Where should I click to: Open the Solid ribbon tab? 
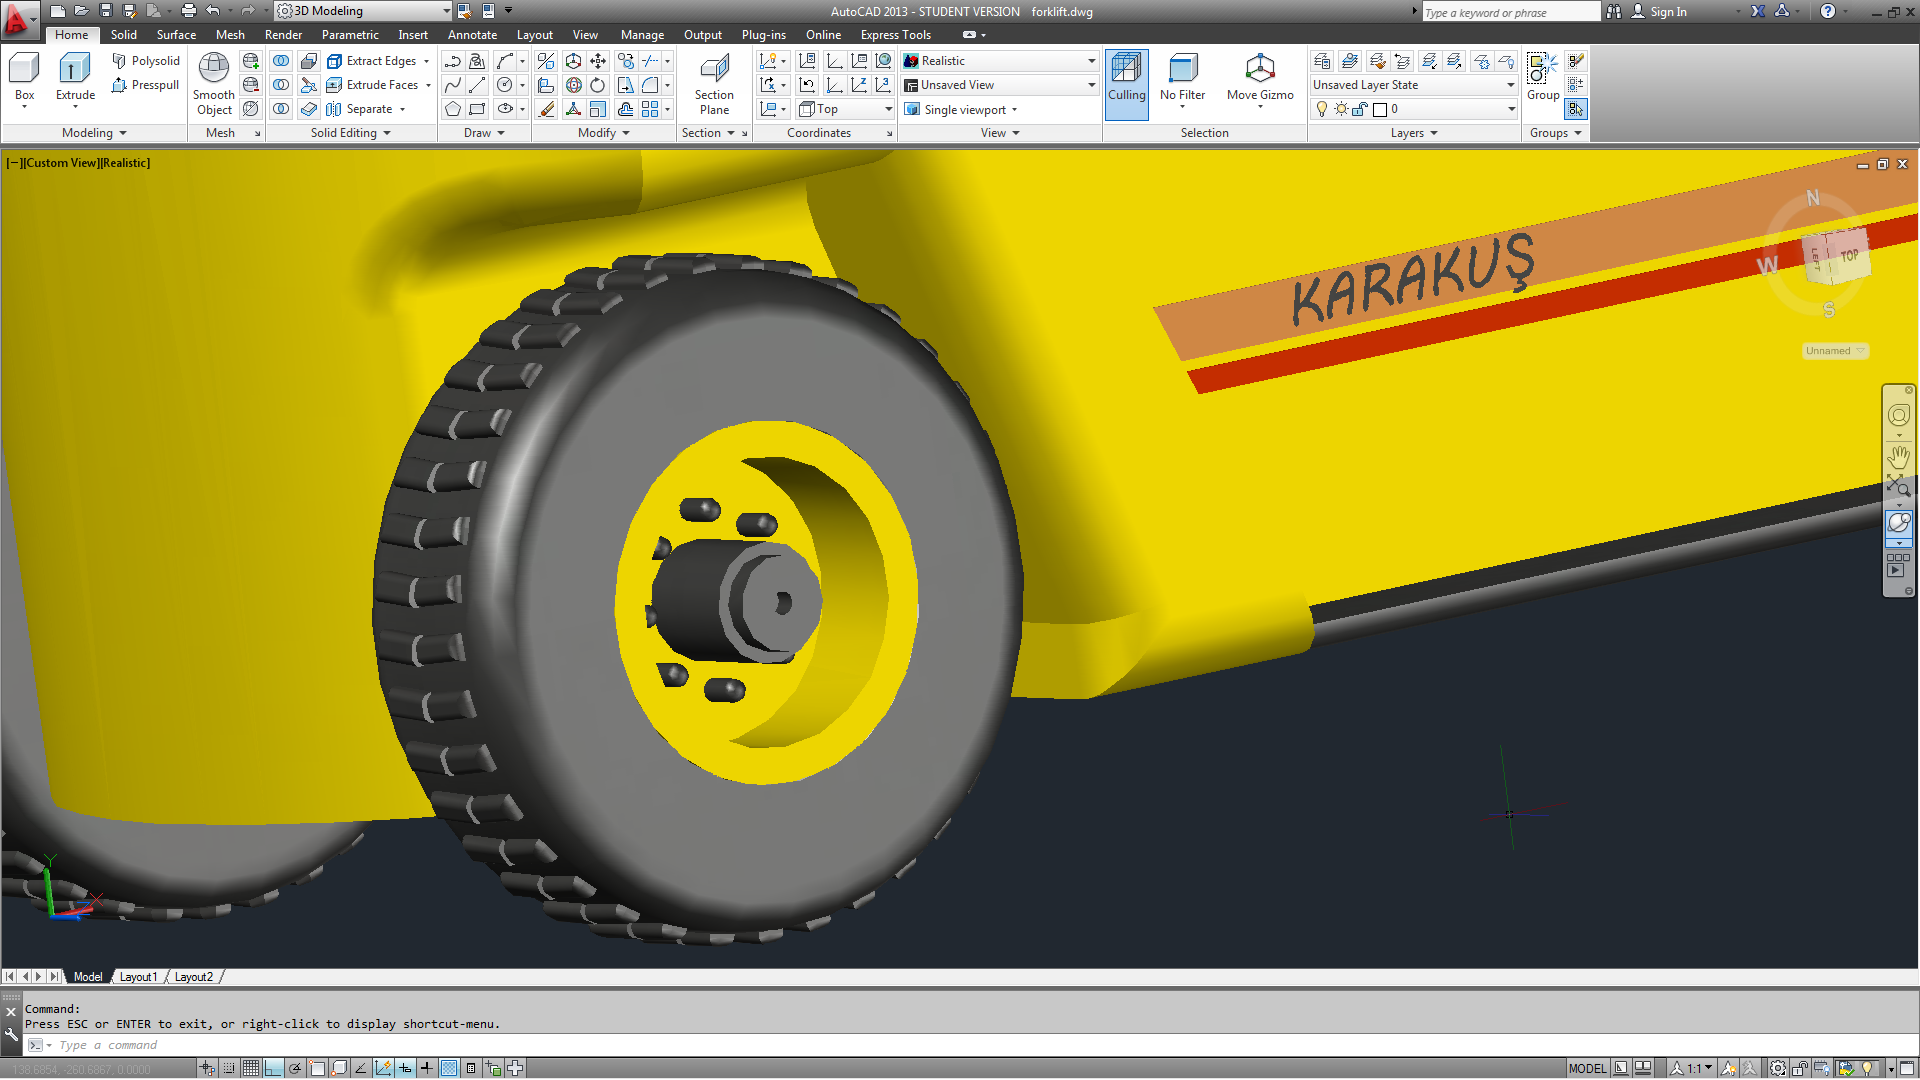124,35
